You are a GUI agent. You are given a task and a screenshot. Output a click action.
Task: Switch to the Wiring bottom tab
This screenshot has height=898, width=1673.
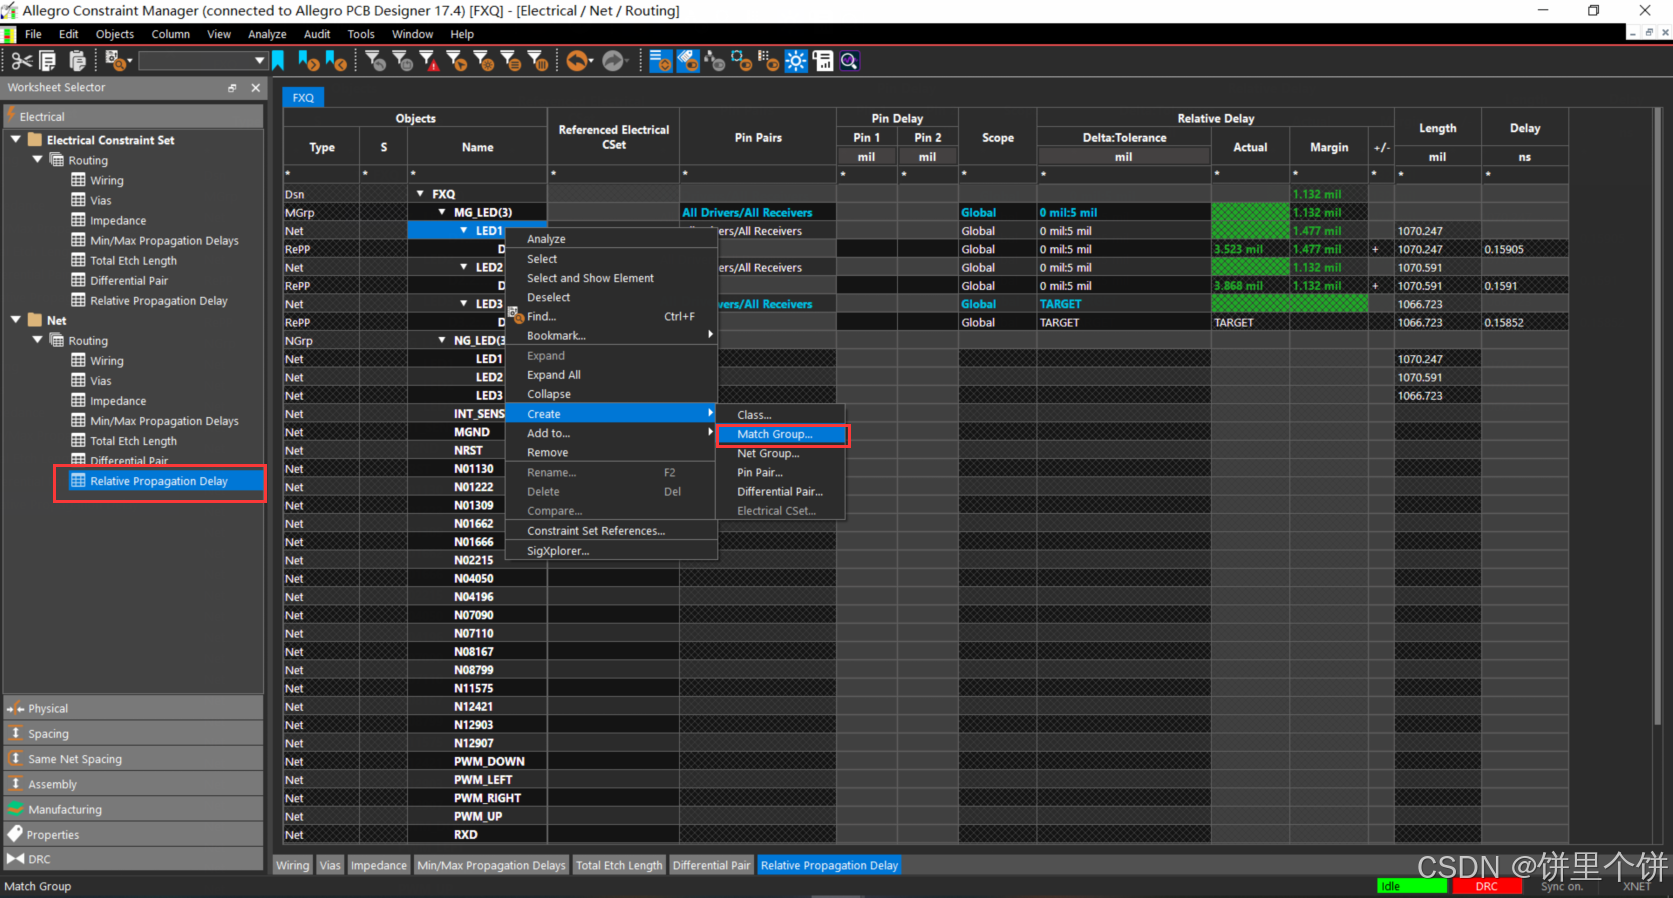293,865
